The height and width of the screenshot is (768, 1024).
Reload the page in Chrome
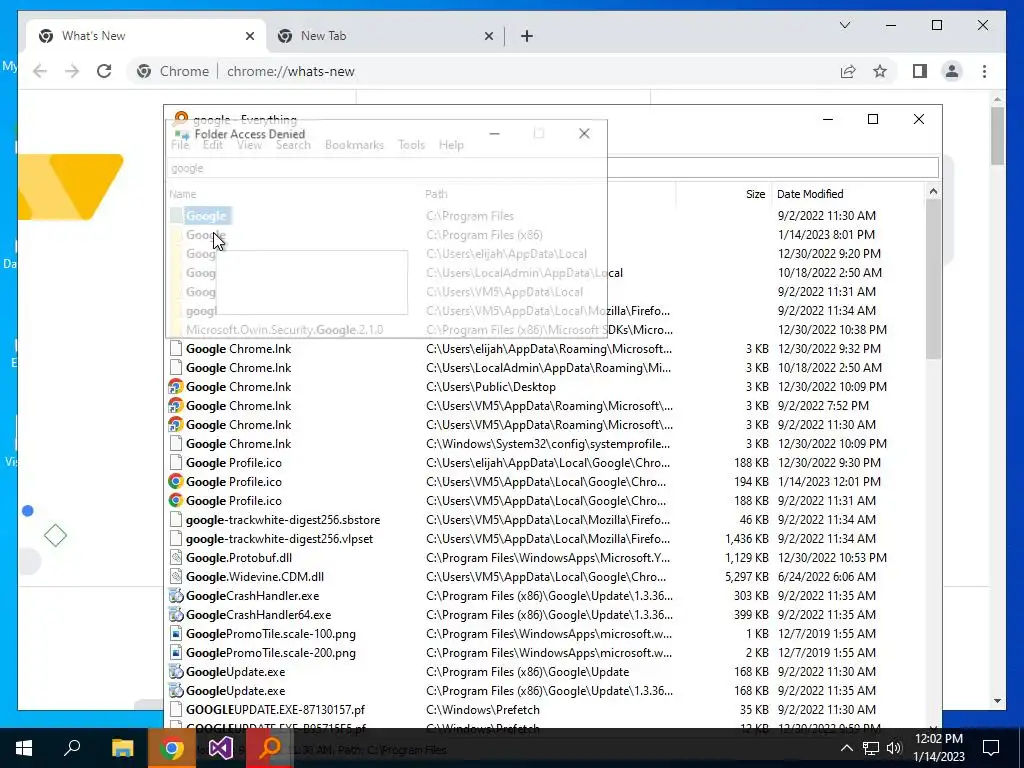click(x=104, y=71)
